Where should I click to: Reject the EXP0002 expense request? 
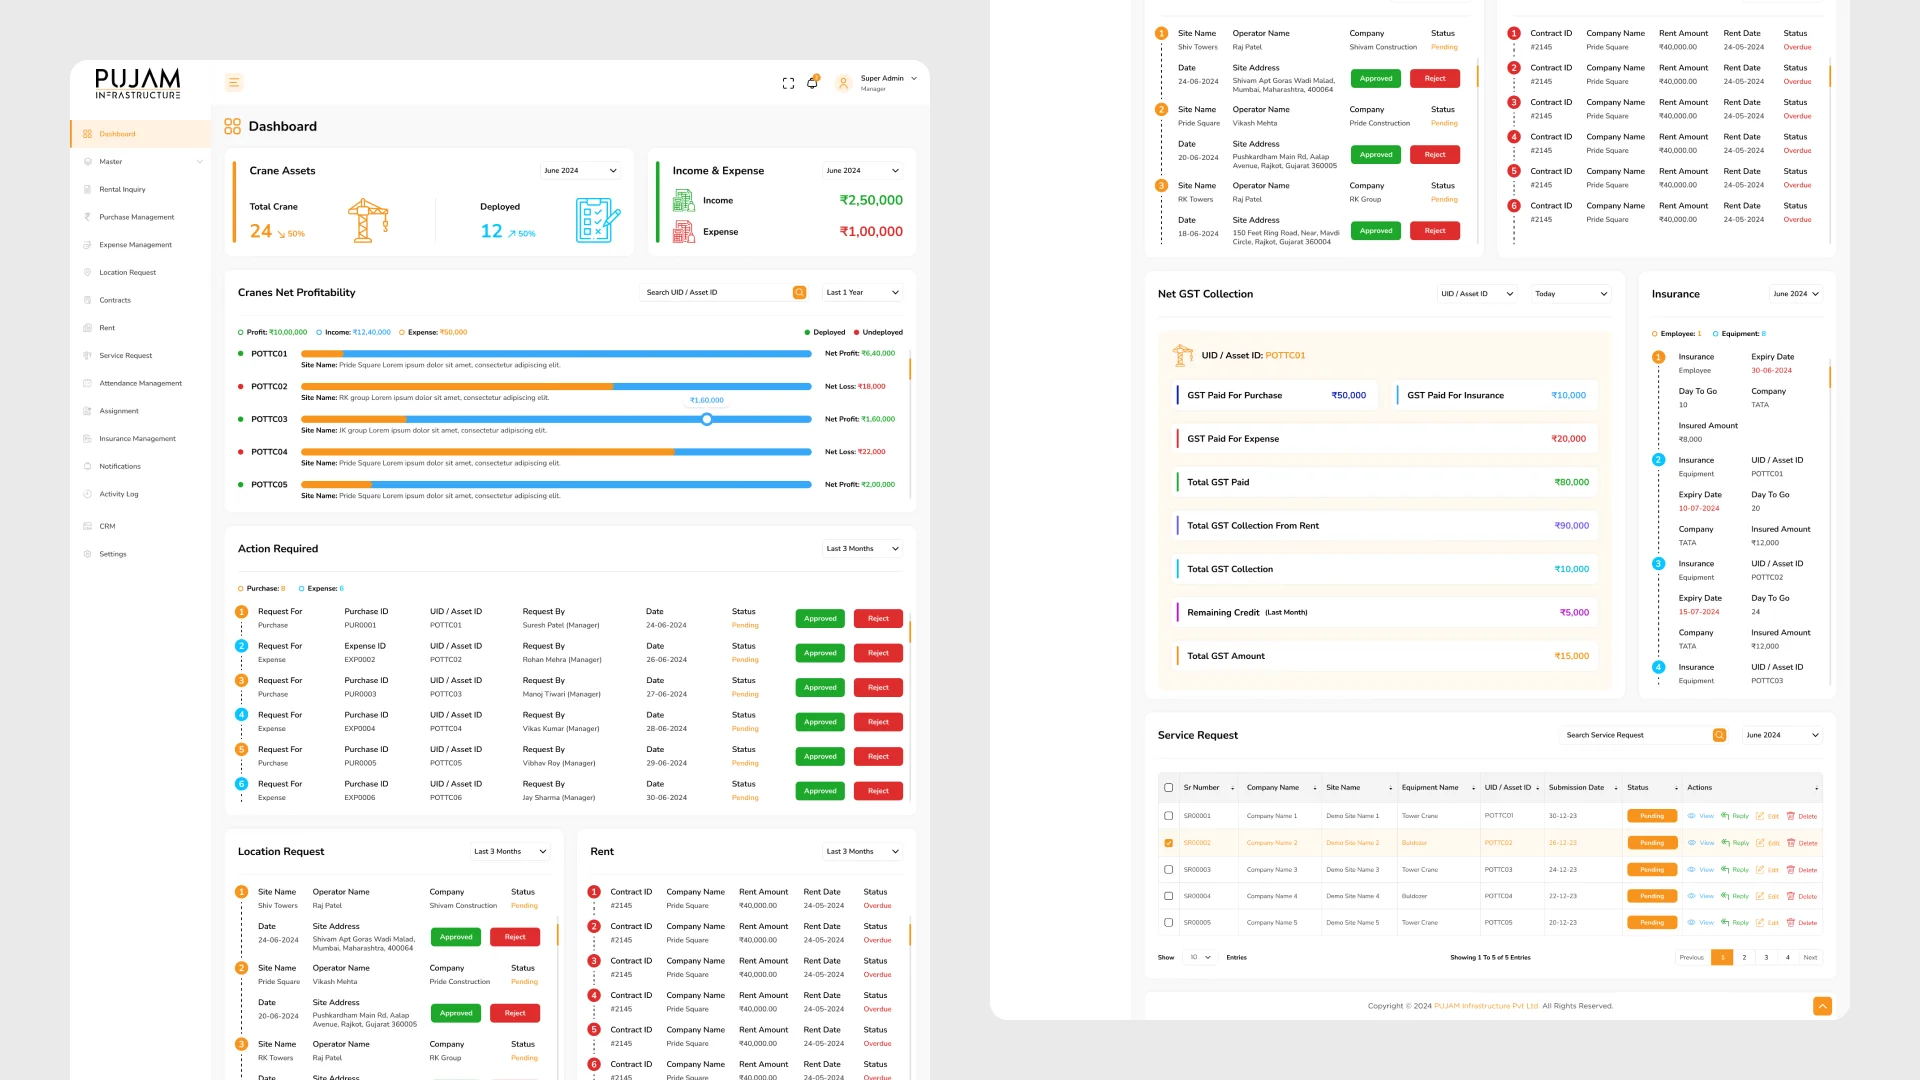point(878,654)
